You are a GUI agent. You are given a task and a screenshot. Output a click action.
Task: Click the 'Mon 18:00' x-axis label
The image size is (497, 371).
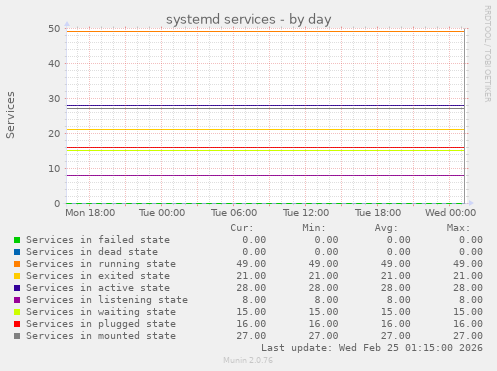90,213
